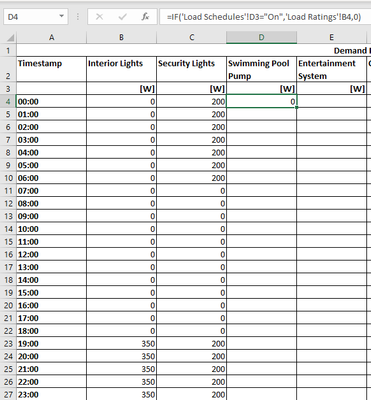Select column B header
This screenshot has width=371, height=400.
pyautogui.click(x=121, y=37)
